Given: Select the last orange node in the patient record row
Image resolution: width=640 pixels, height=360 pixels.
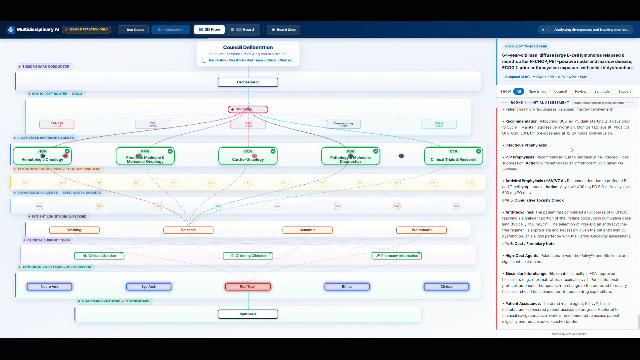Looking at the screenshot, I should pos(421,230).
